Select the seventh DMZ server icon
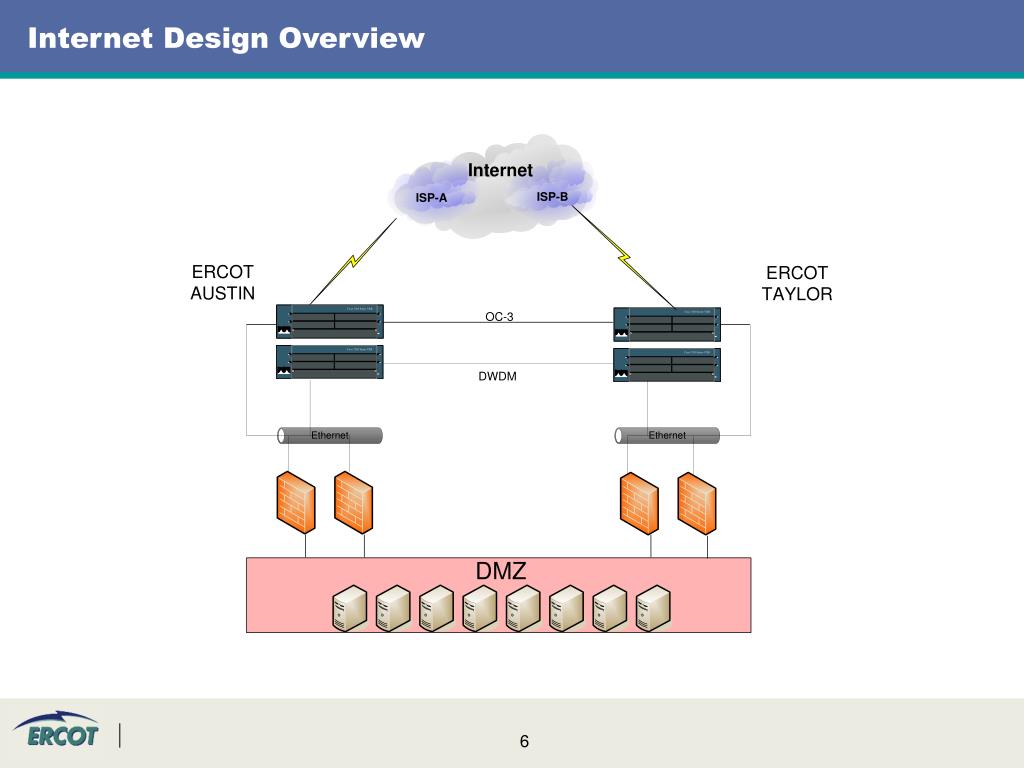Image resolution: width=1024 pixels, height=768 pixels. tap(610, 608)
